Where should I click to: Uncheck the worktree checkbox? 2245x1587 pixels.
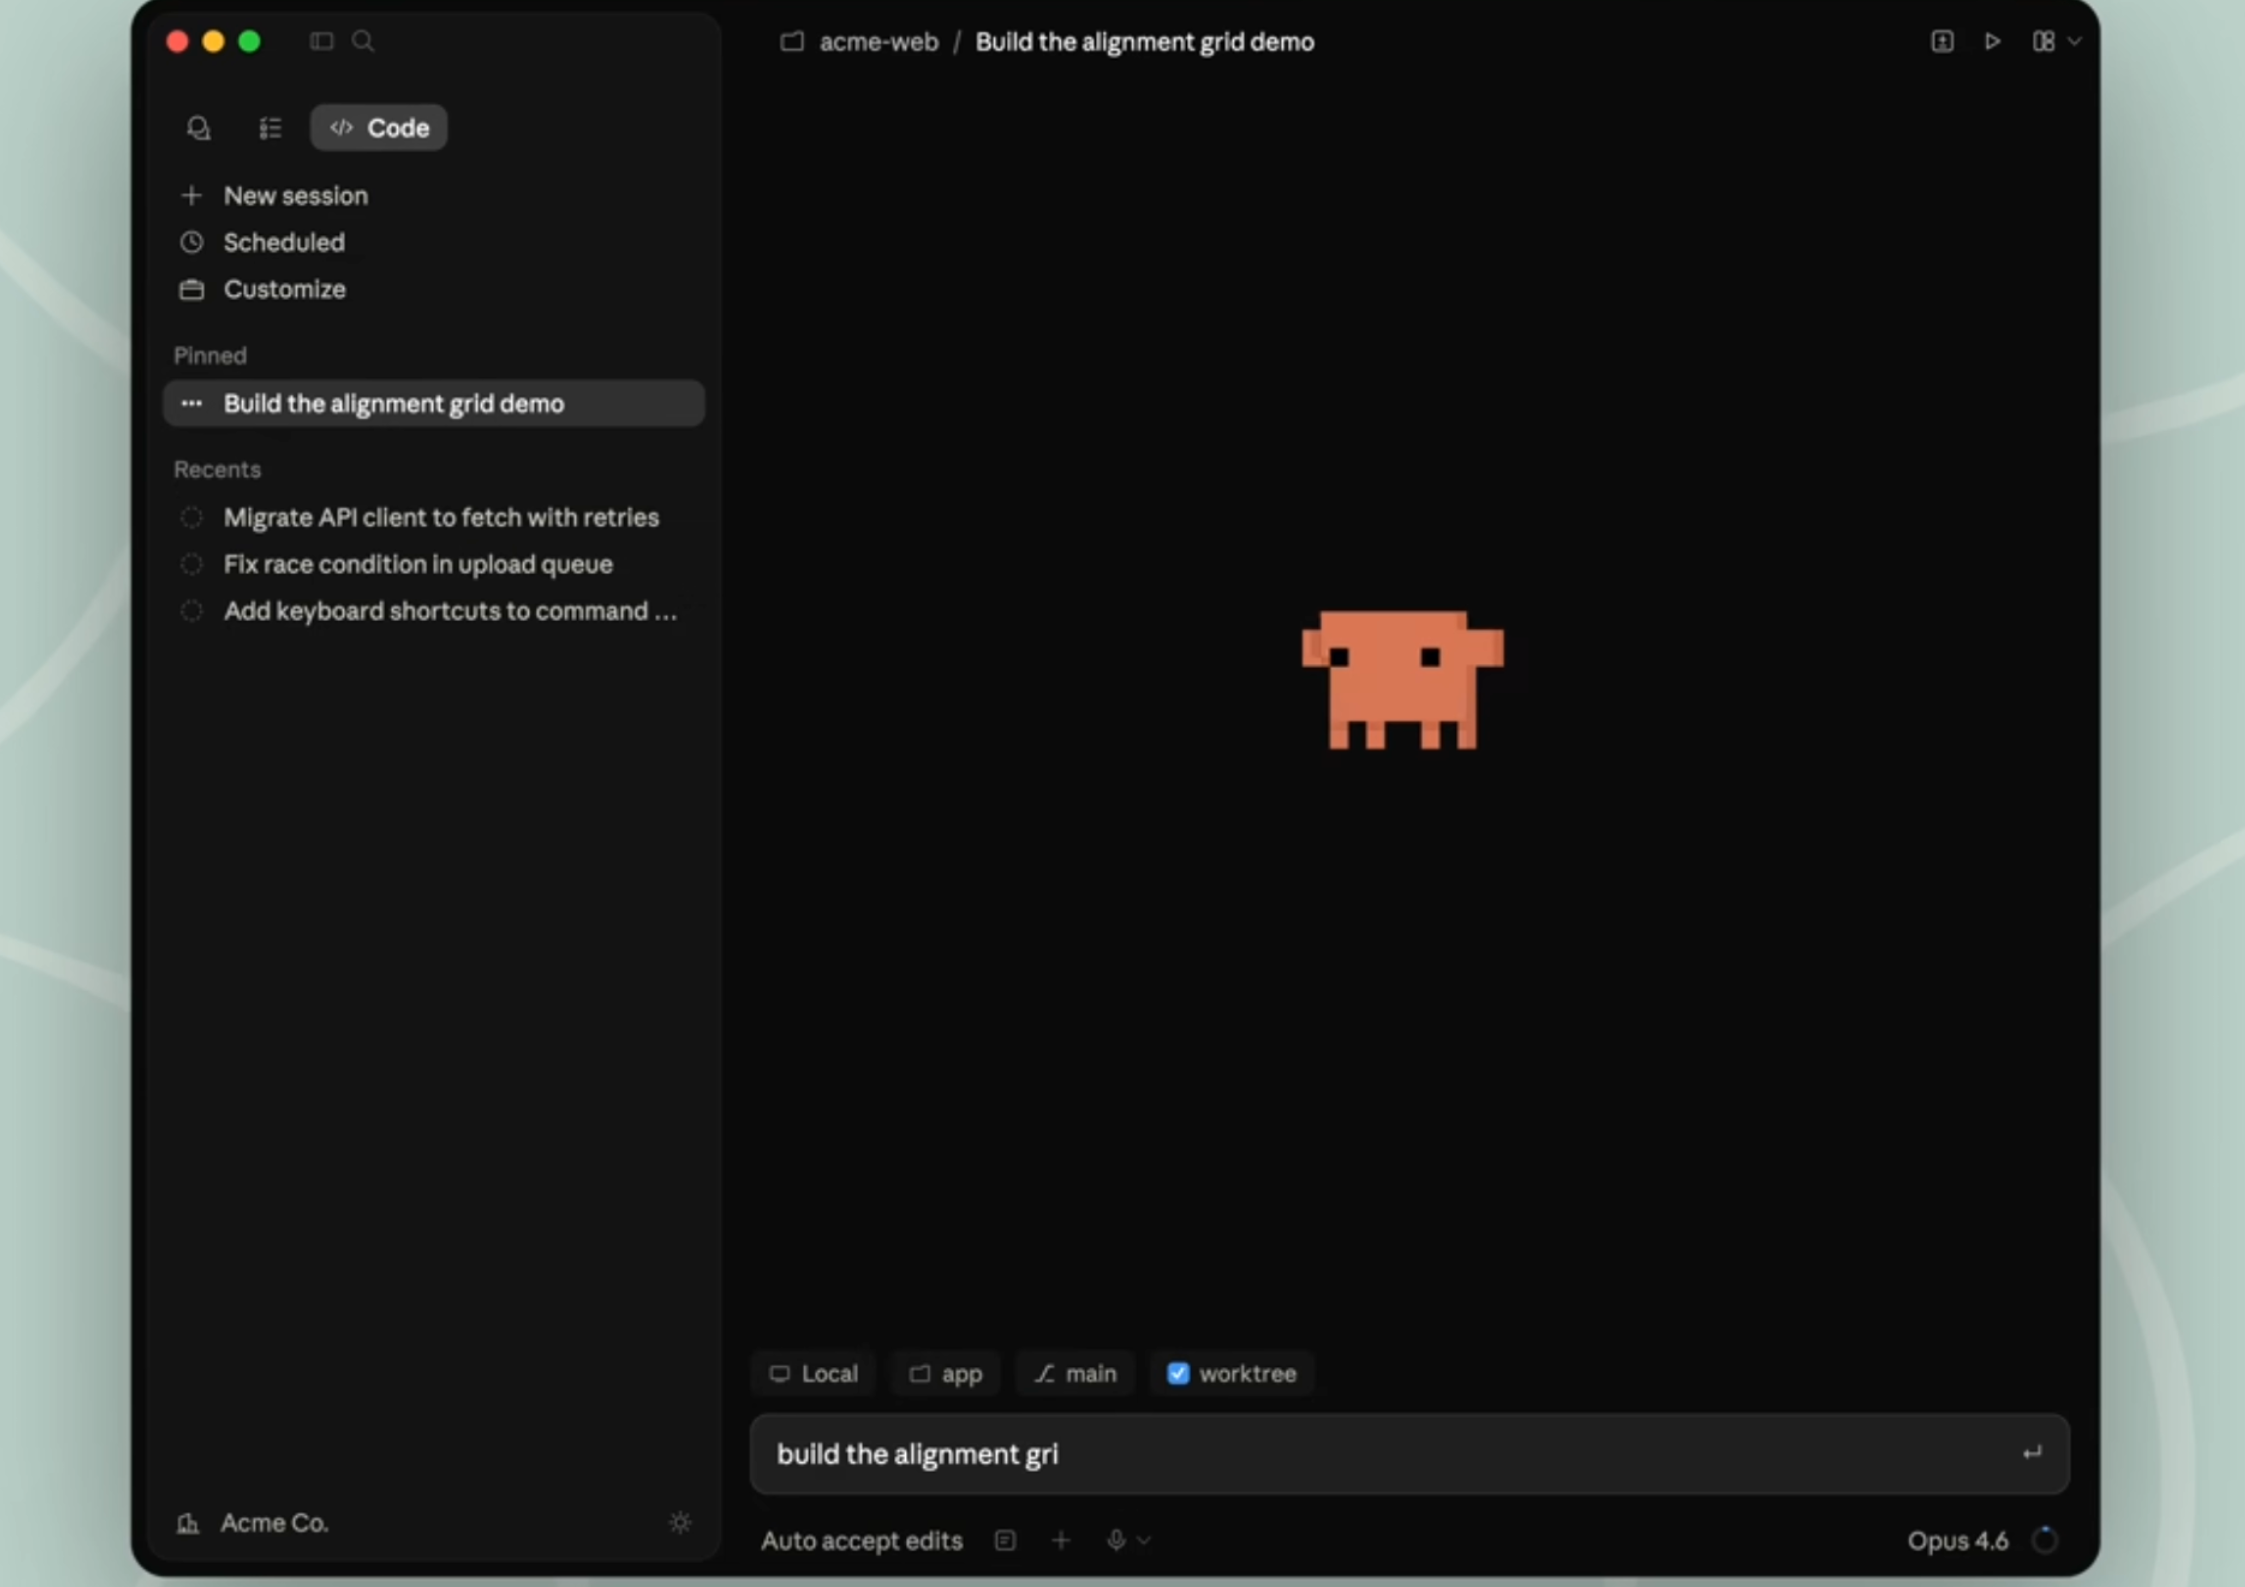coord(1178,1372)
